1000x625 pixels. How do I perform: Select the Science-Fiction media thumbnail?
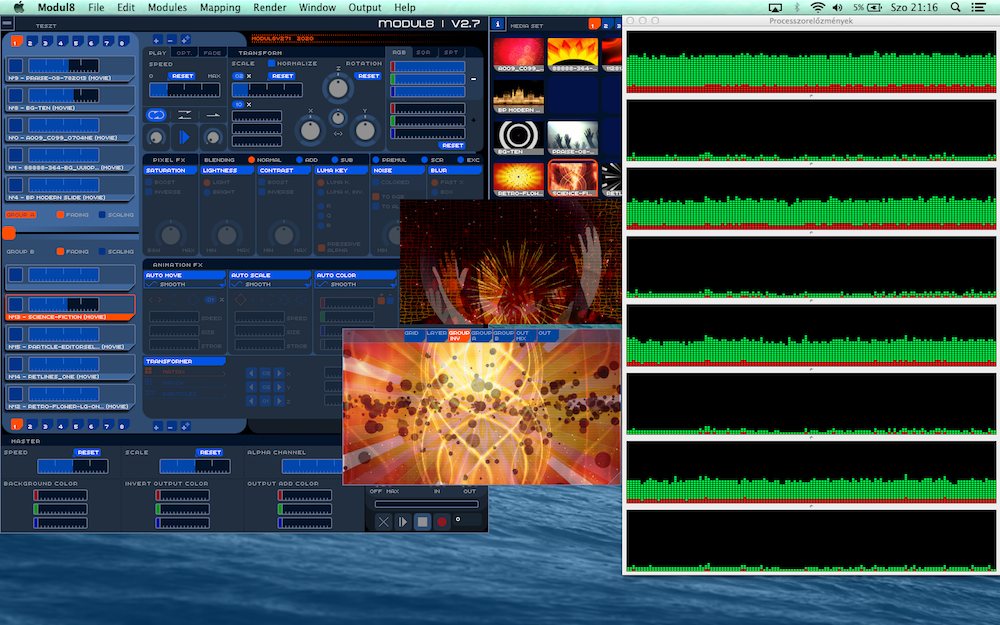573,178
